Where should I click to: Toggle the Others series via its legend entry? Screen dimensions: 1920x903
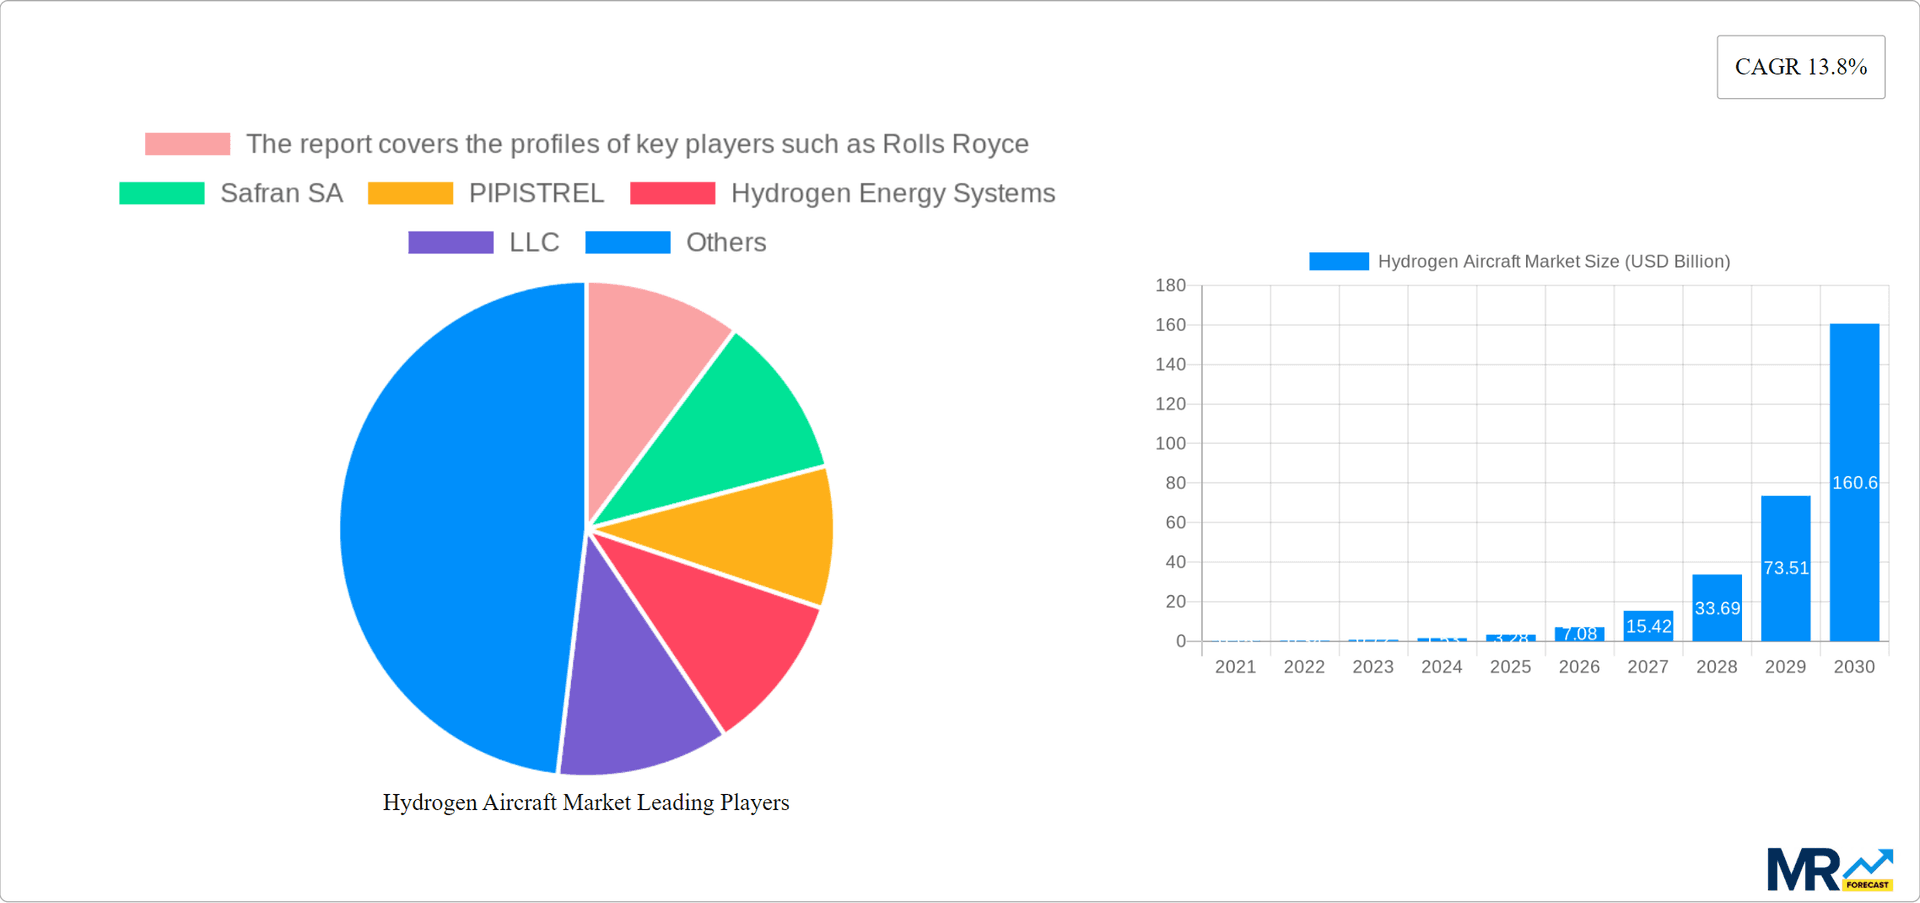click(725, 241)
